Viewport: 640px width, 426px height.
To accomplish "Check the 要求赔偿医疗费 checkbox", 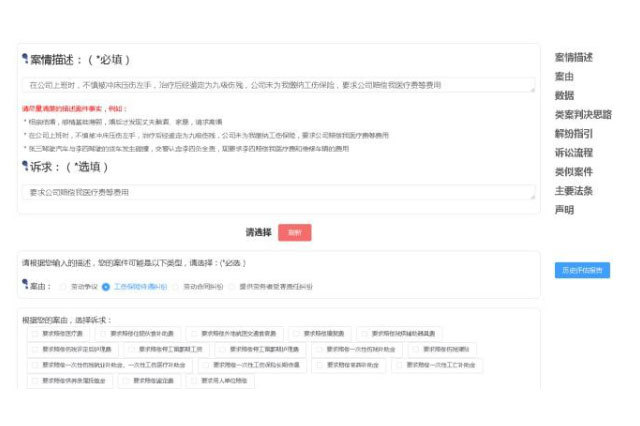I will pyautogui.click(x=34, y=334).
